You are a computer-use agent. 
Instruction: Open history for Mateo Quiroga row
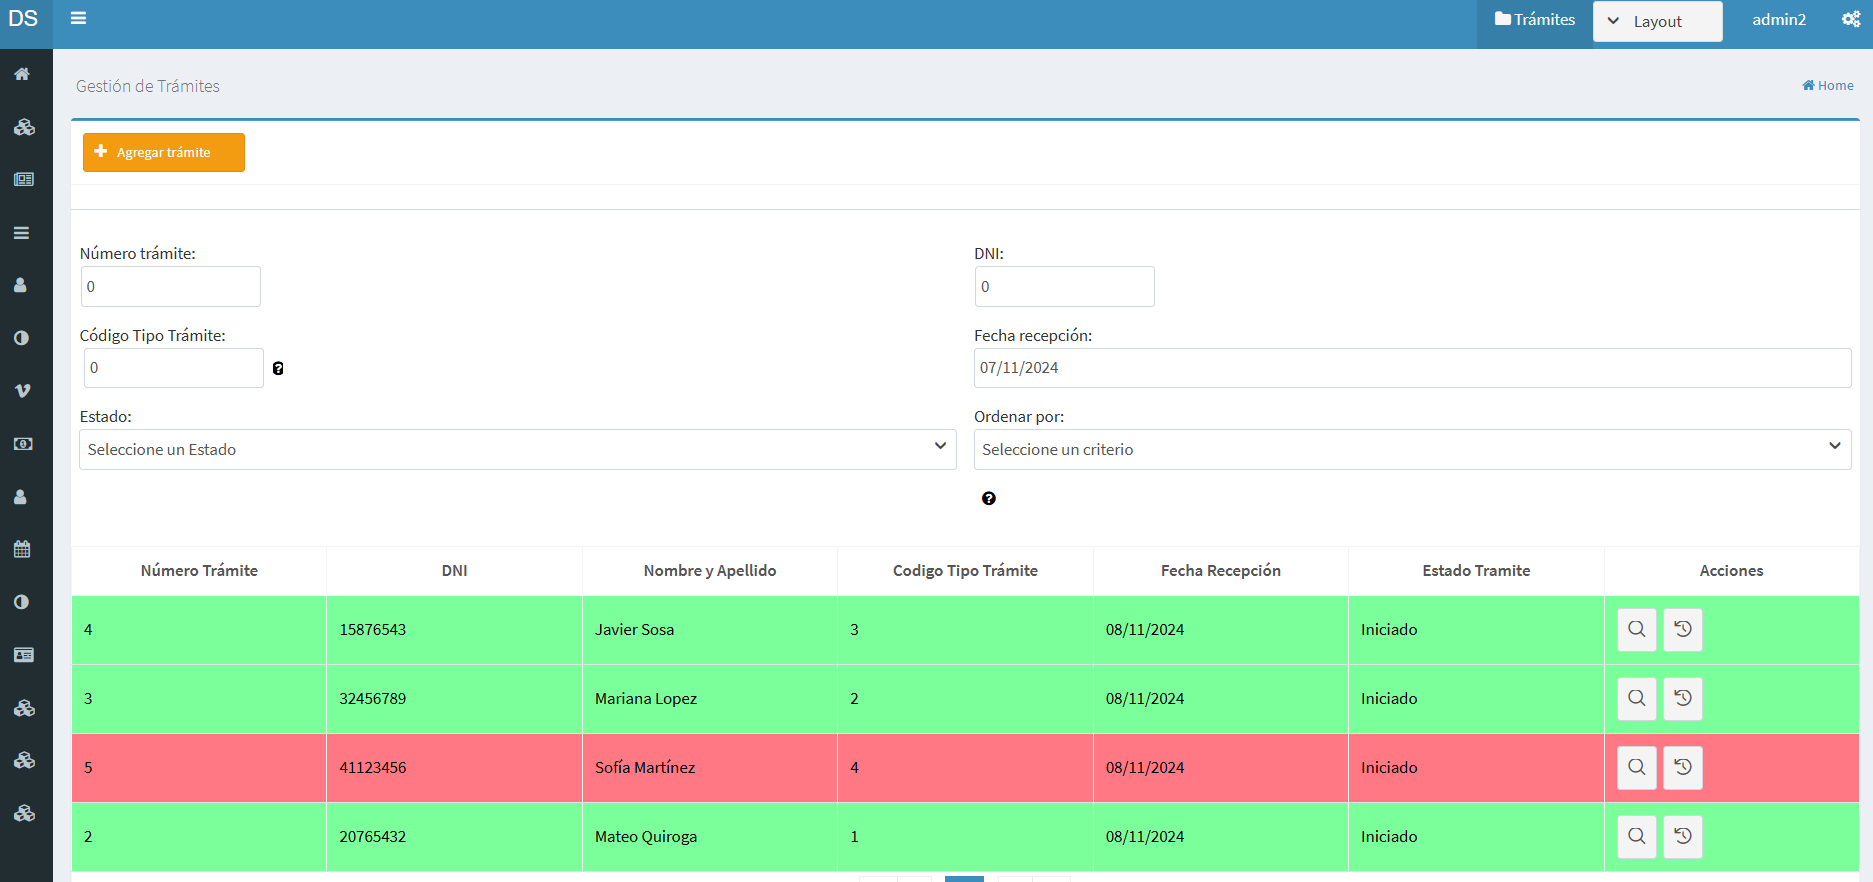1682,837
